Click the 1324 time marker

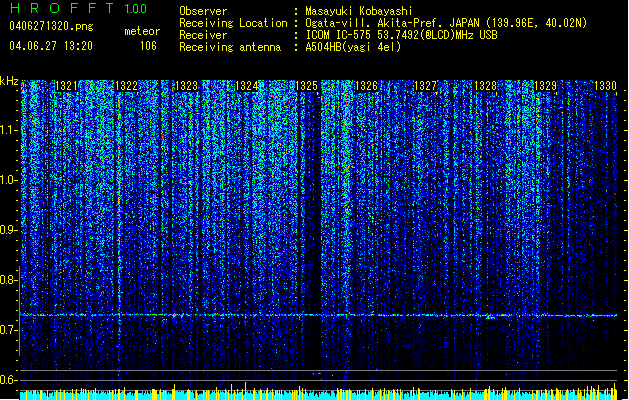click(246, 86)
